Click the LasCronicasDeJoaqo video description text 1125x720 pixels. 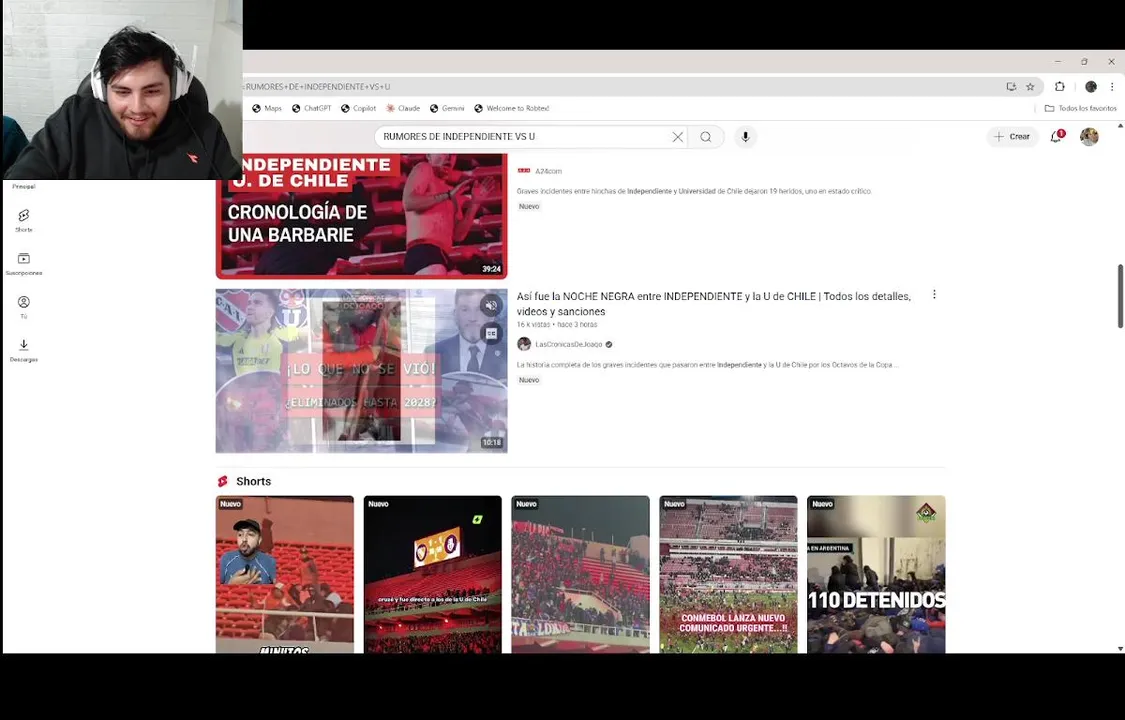pyautogui.click(x=707, y=365)
